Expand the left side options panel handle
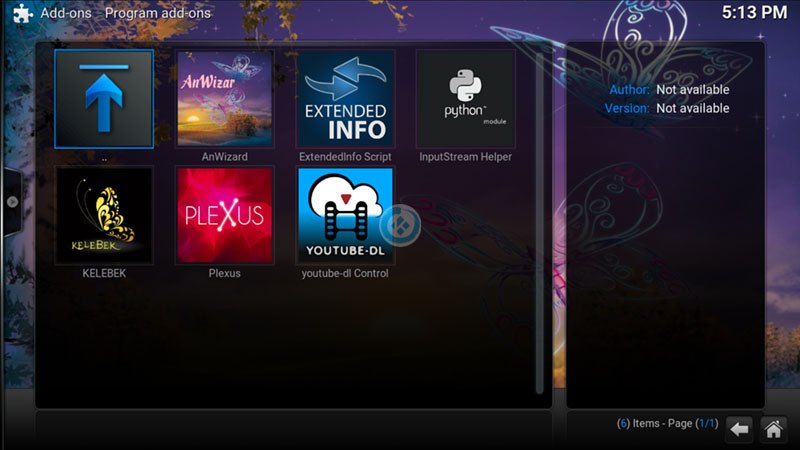This screenshot has width=800, height=450. (11, 201)
